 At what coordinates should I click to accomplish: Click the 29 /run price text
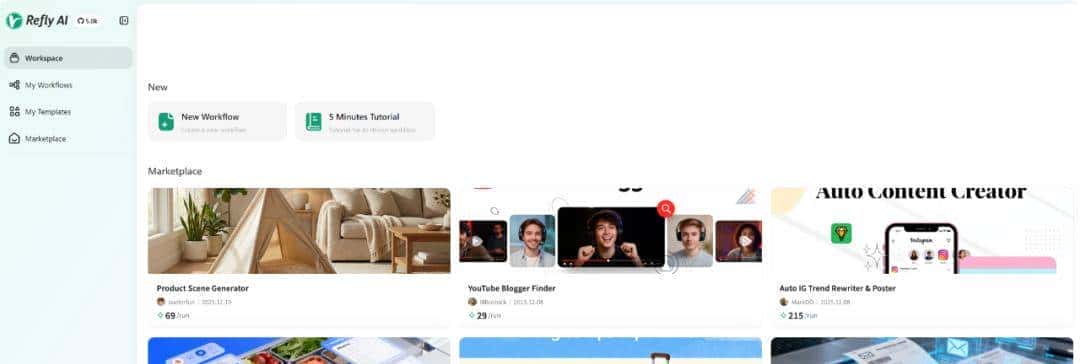click(x=488, y=316)
